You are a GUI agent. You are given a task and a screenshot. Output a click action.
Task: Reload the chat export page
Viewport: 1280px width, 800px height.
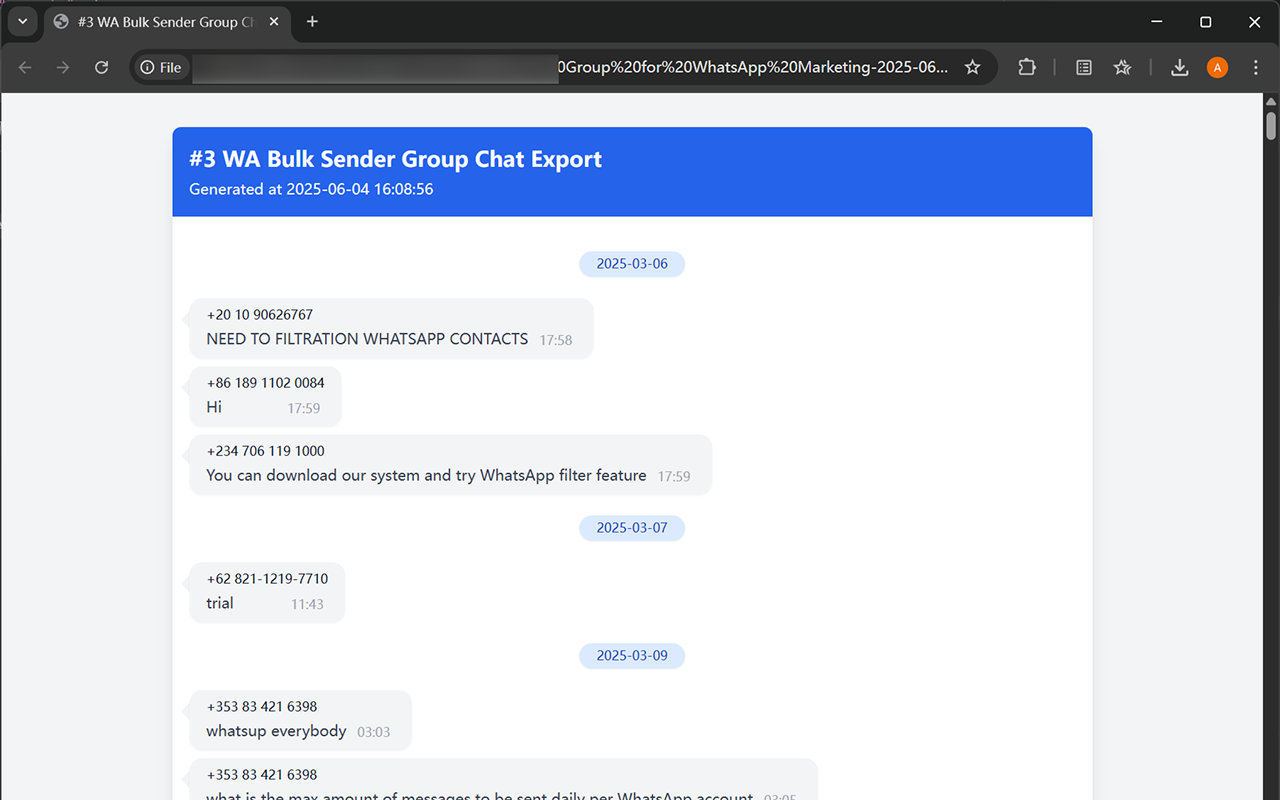point(101,67)
